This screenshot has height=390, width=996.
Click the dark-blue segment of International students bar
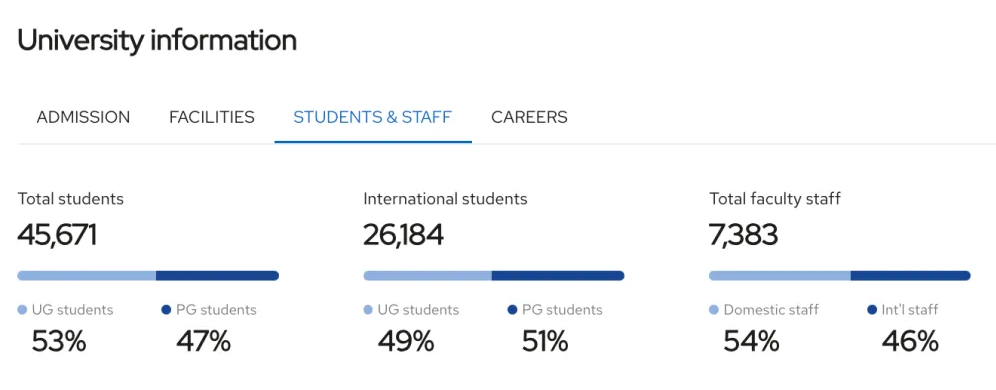(558, 276)
